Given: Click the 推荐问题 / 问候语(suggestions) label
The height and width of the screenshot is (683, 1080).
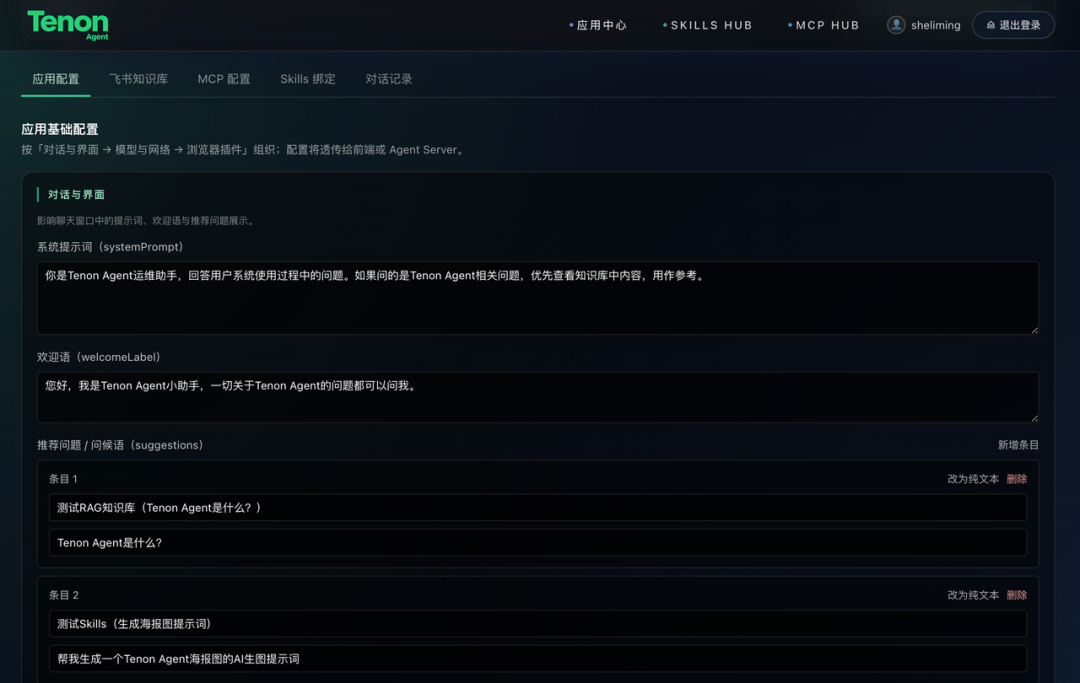Looking at the screenshot, I should tap(121, 445).
